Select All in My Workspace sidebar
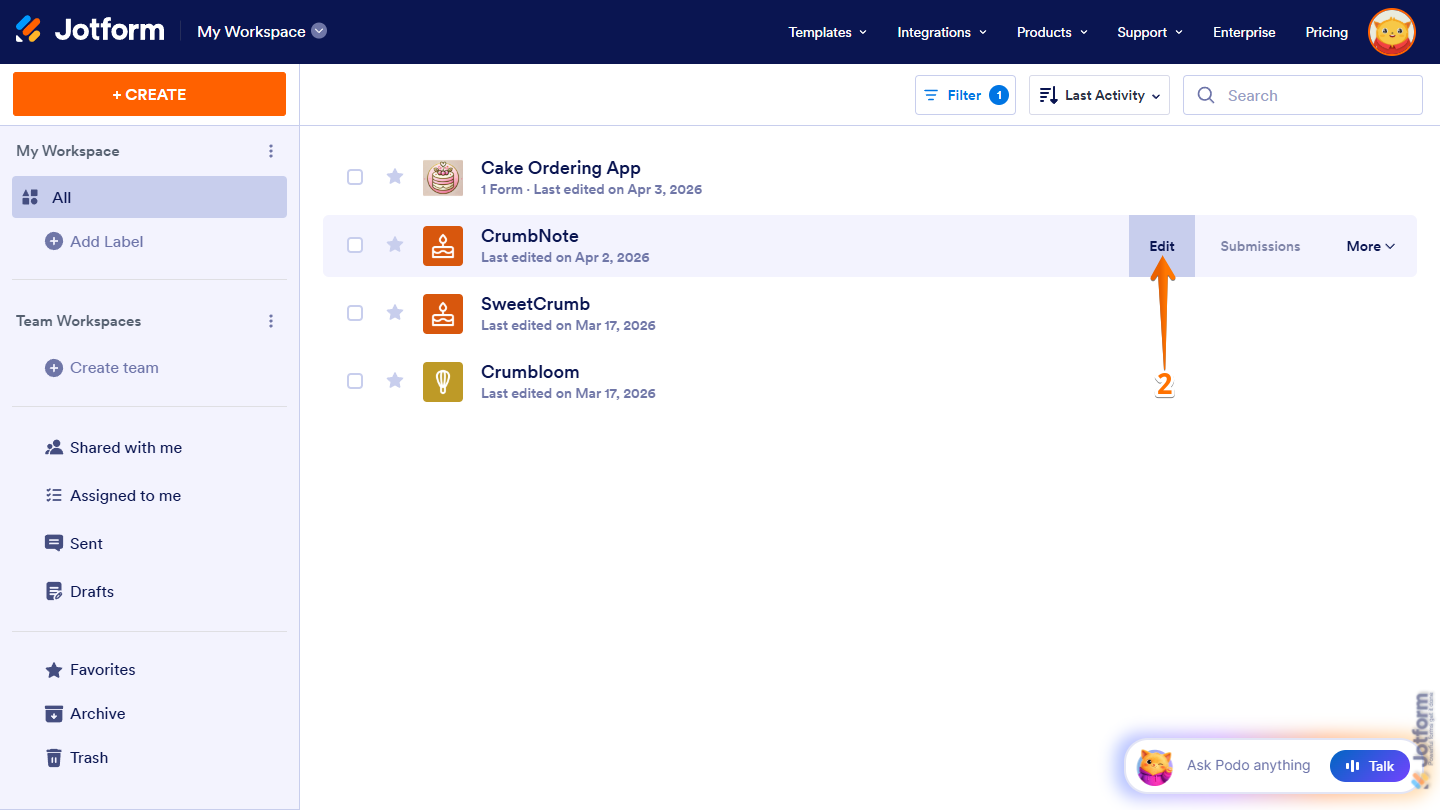1440x810 pixels. click(150, 197)
